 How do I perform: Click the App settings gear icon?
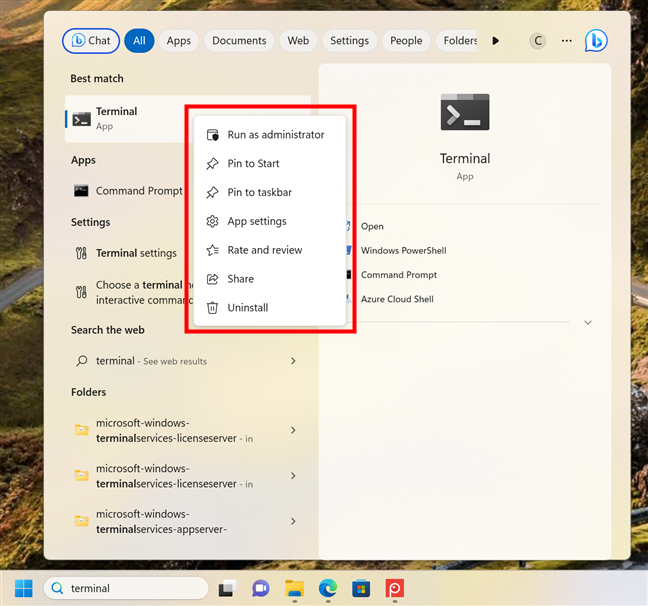[212, 221]
